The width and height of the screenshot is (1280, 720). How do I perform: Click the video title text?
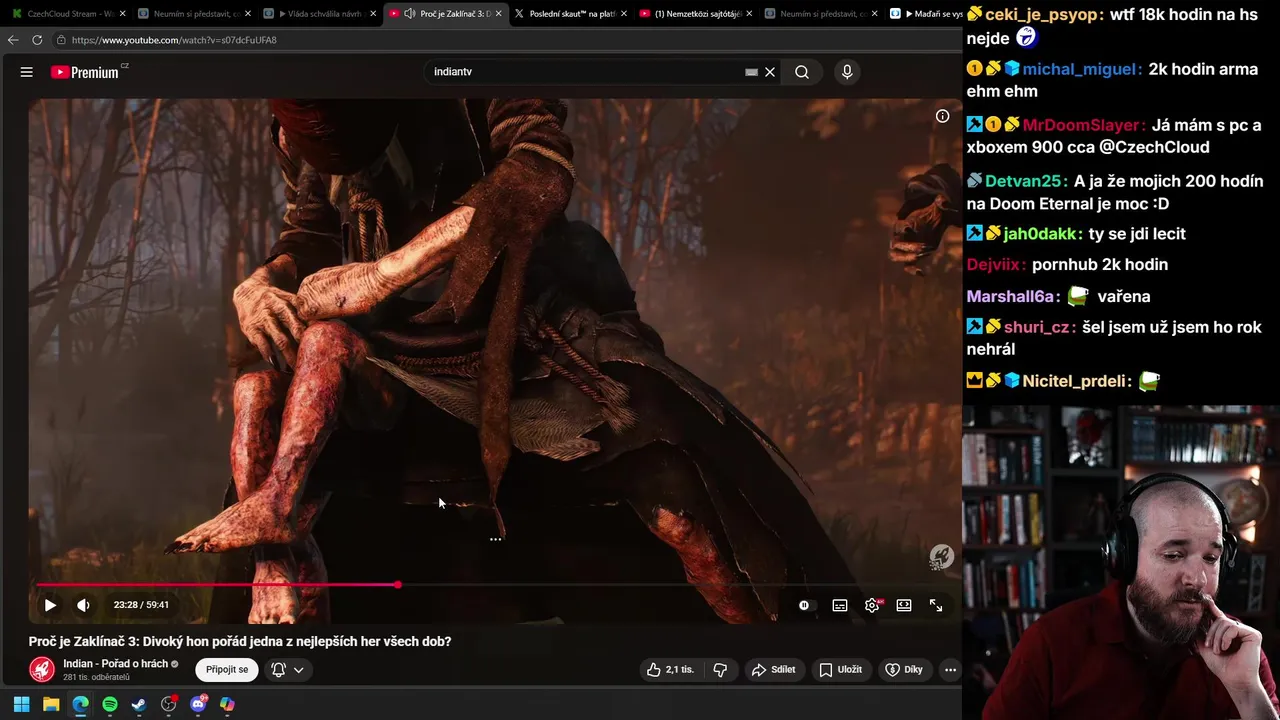[x=240, y=641]
